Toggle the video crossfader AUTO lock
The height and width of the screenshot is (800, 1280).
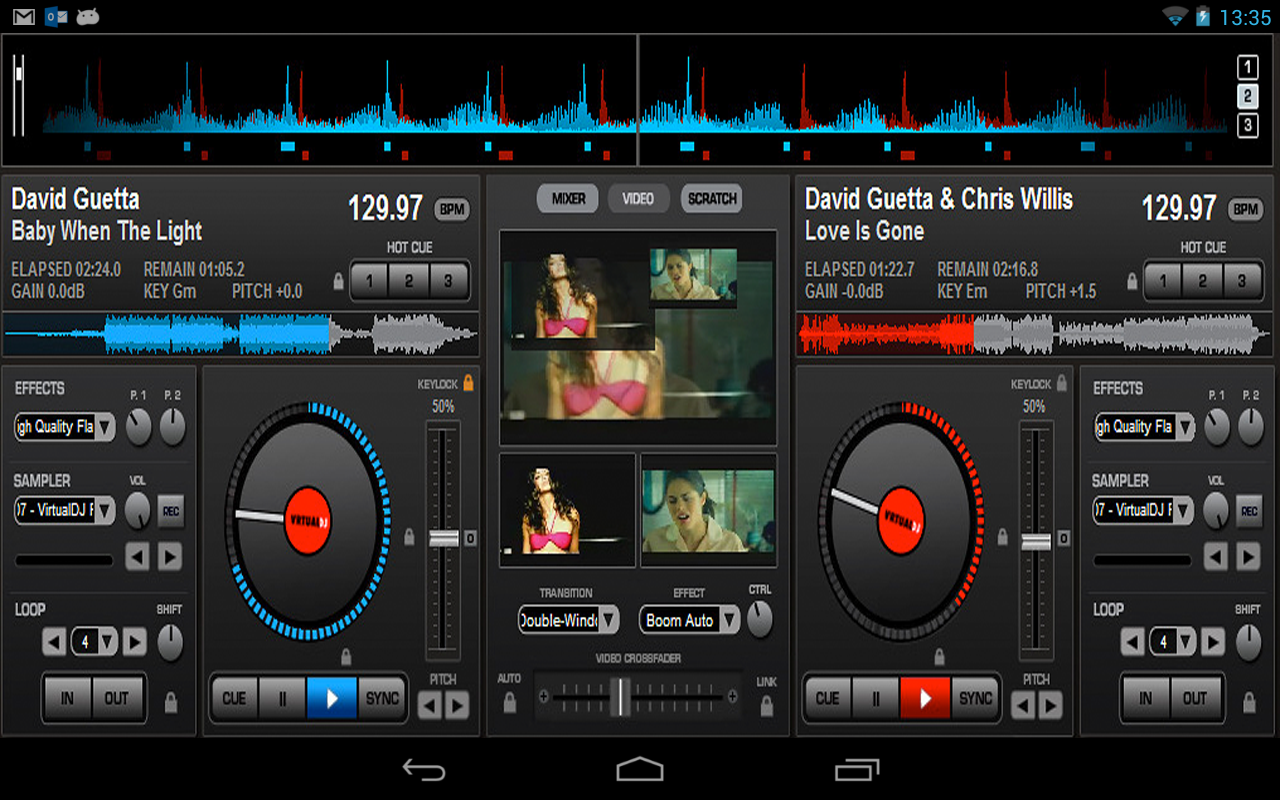coord(509,703)
